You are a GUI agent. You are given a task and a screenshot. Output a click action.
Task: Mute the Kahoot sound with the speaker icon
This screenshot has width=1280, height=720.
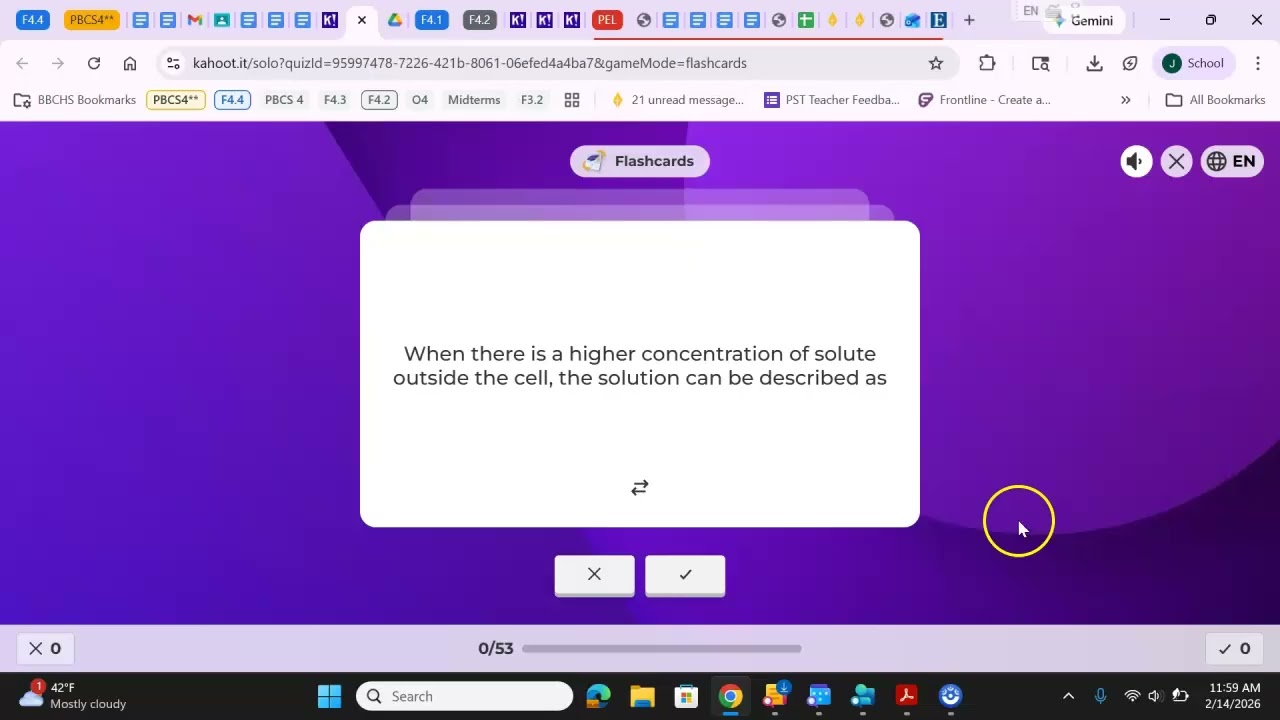click(x=1136, y=161)
